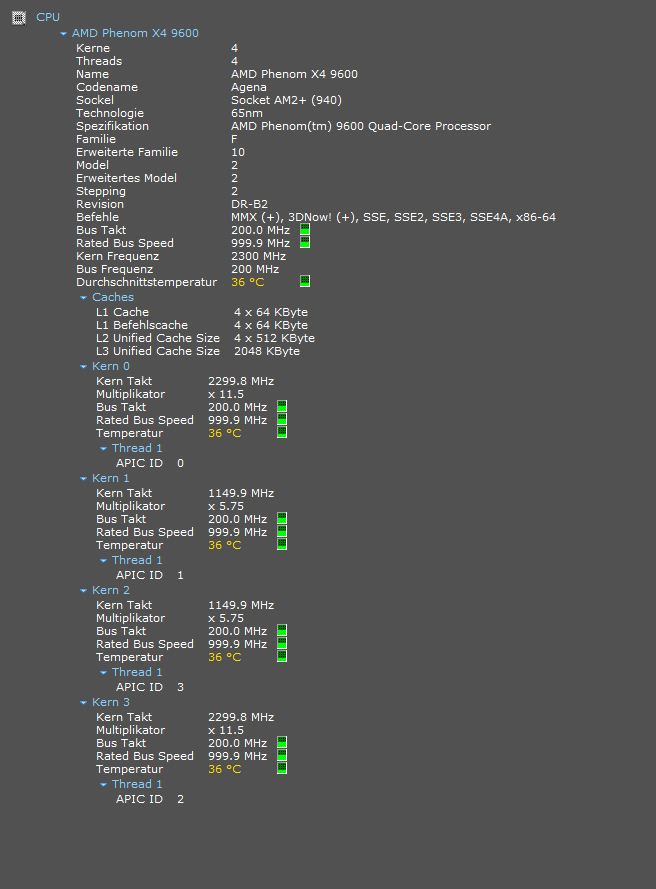Click Kern Frequenz 2300 MHz value
Screen dimensions: 656x889
[x=258, y=256]
